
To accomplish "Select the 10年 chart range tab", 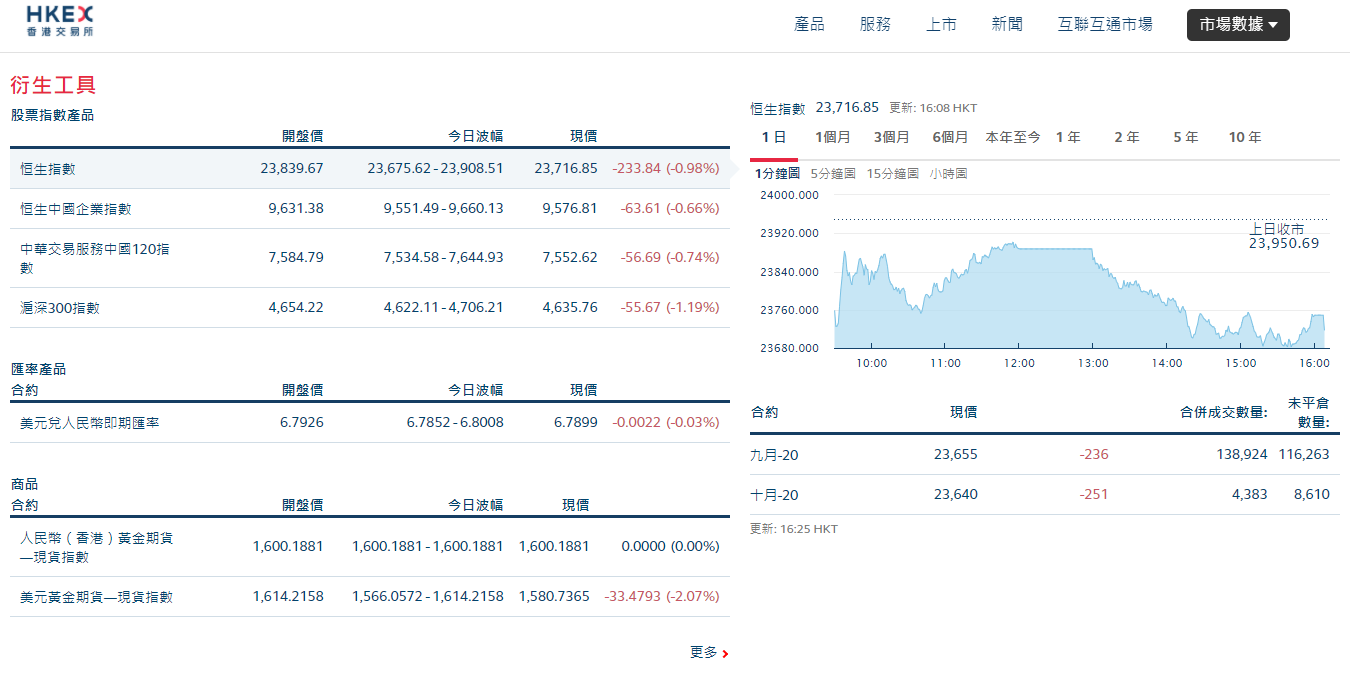I will click(x=1244, y=138).
